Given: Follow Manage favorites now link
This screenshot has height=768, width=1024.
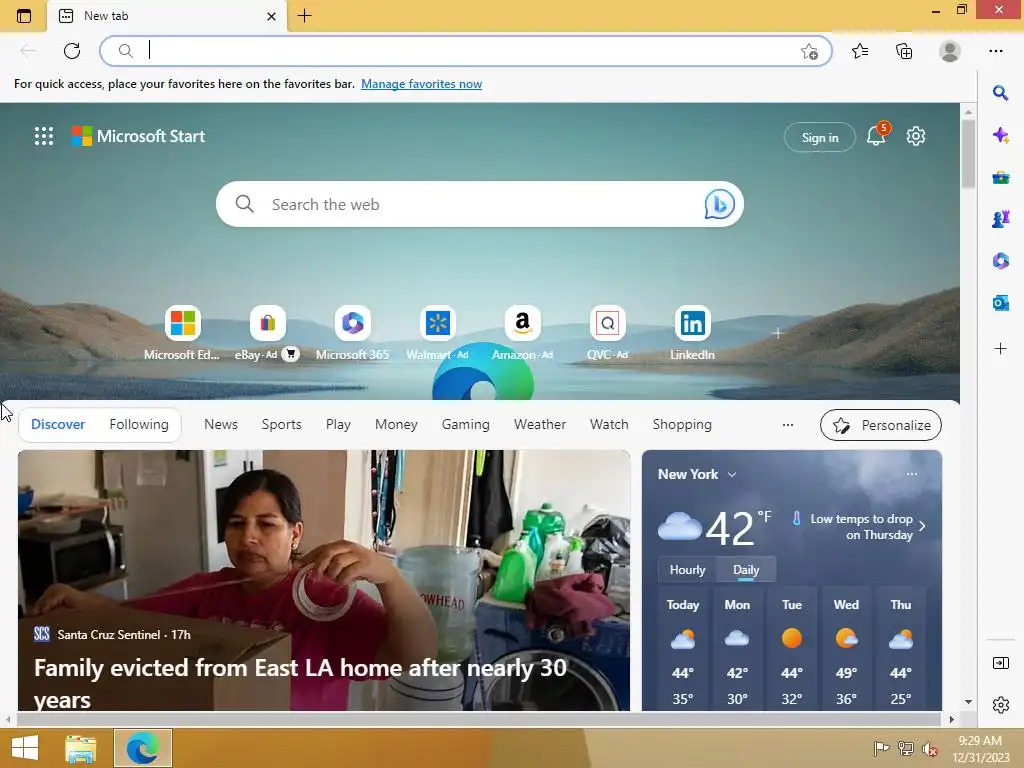Looking at the screenshot, I should 421,84.
